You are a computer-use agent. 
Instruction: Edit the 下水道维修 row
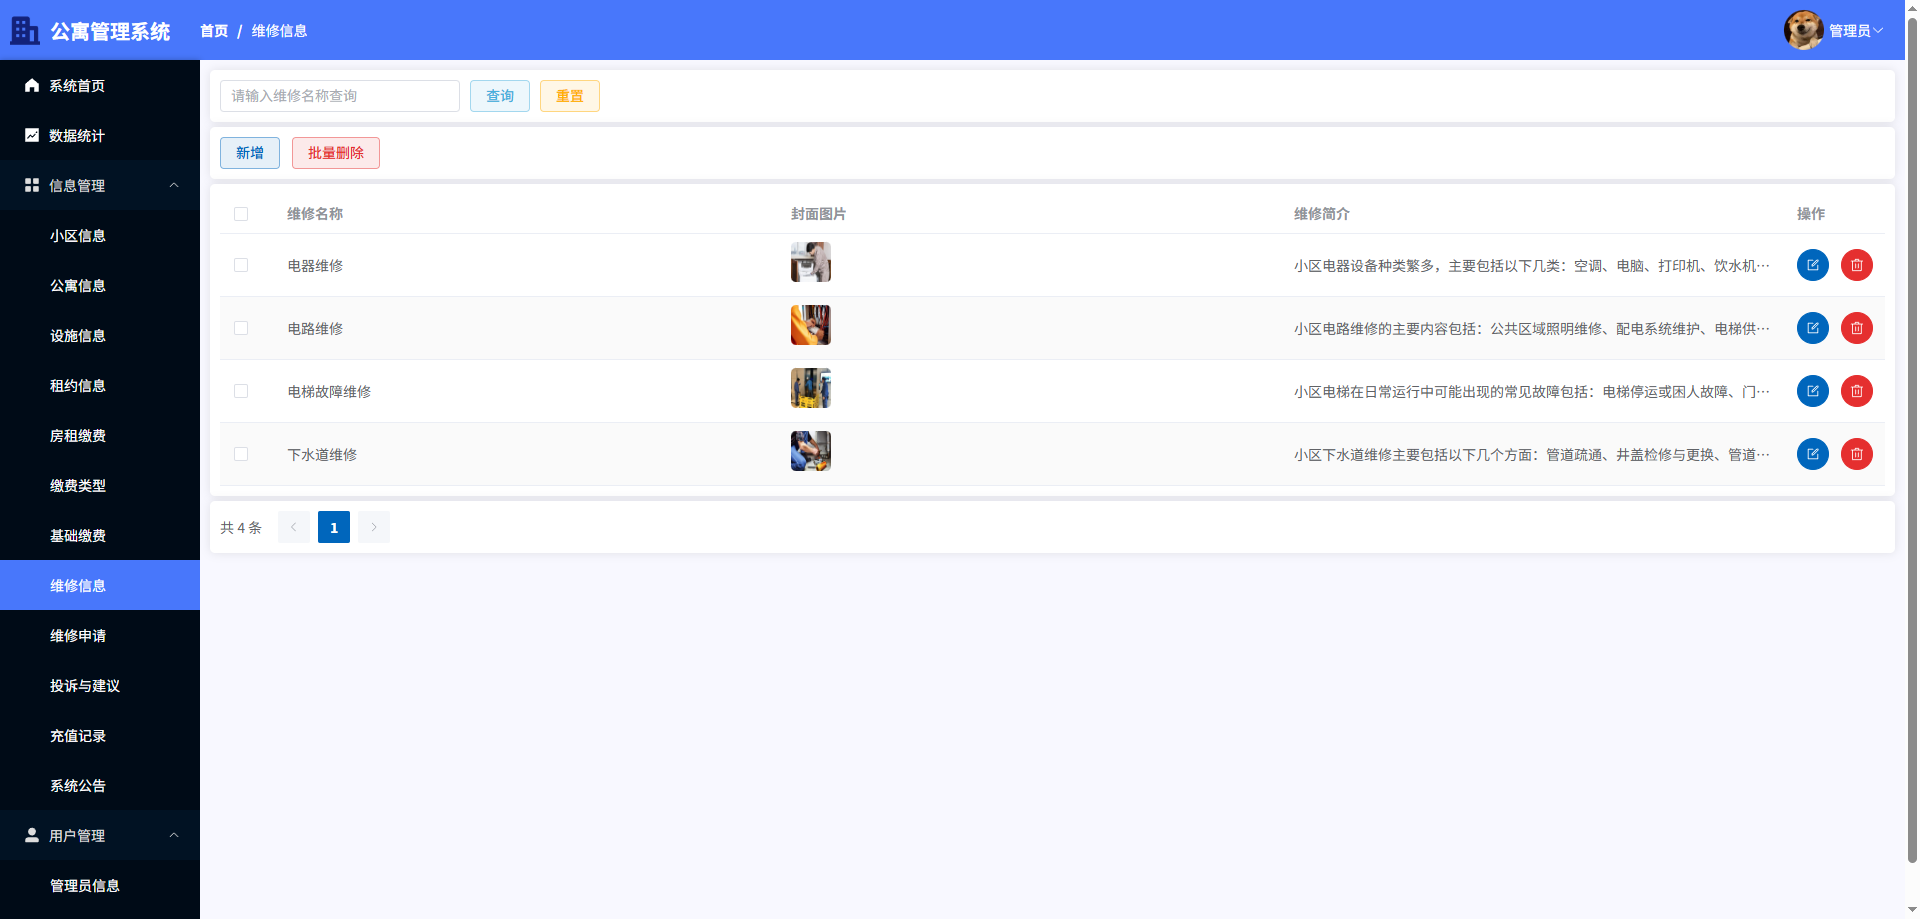tap(1813, 454)
